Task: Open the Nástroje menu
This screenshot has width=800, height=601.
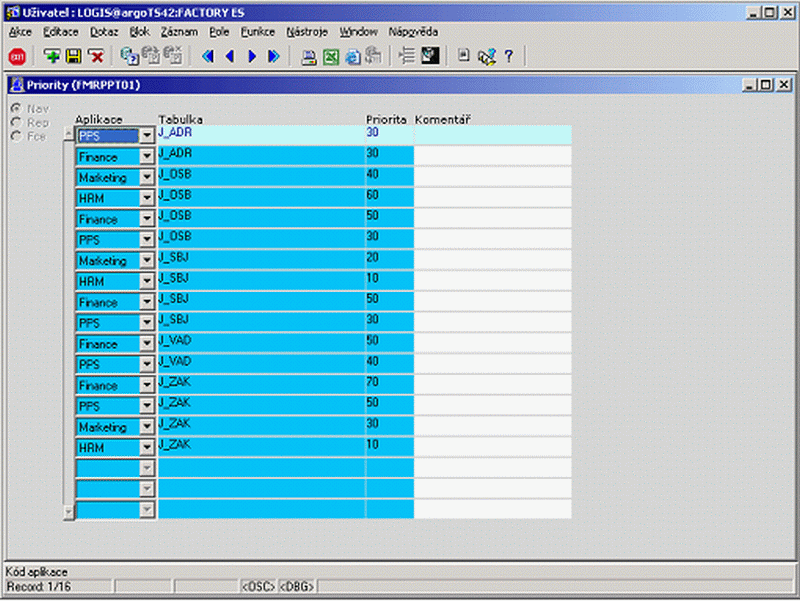Action: tap(307, 32)
